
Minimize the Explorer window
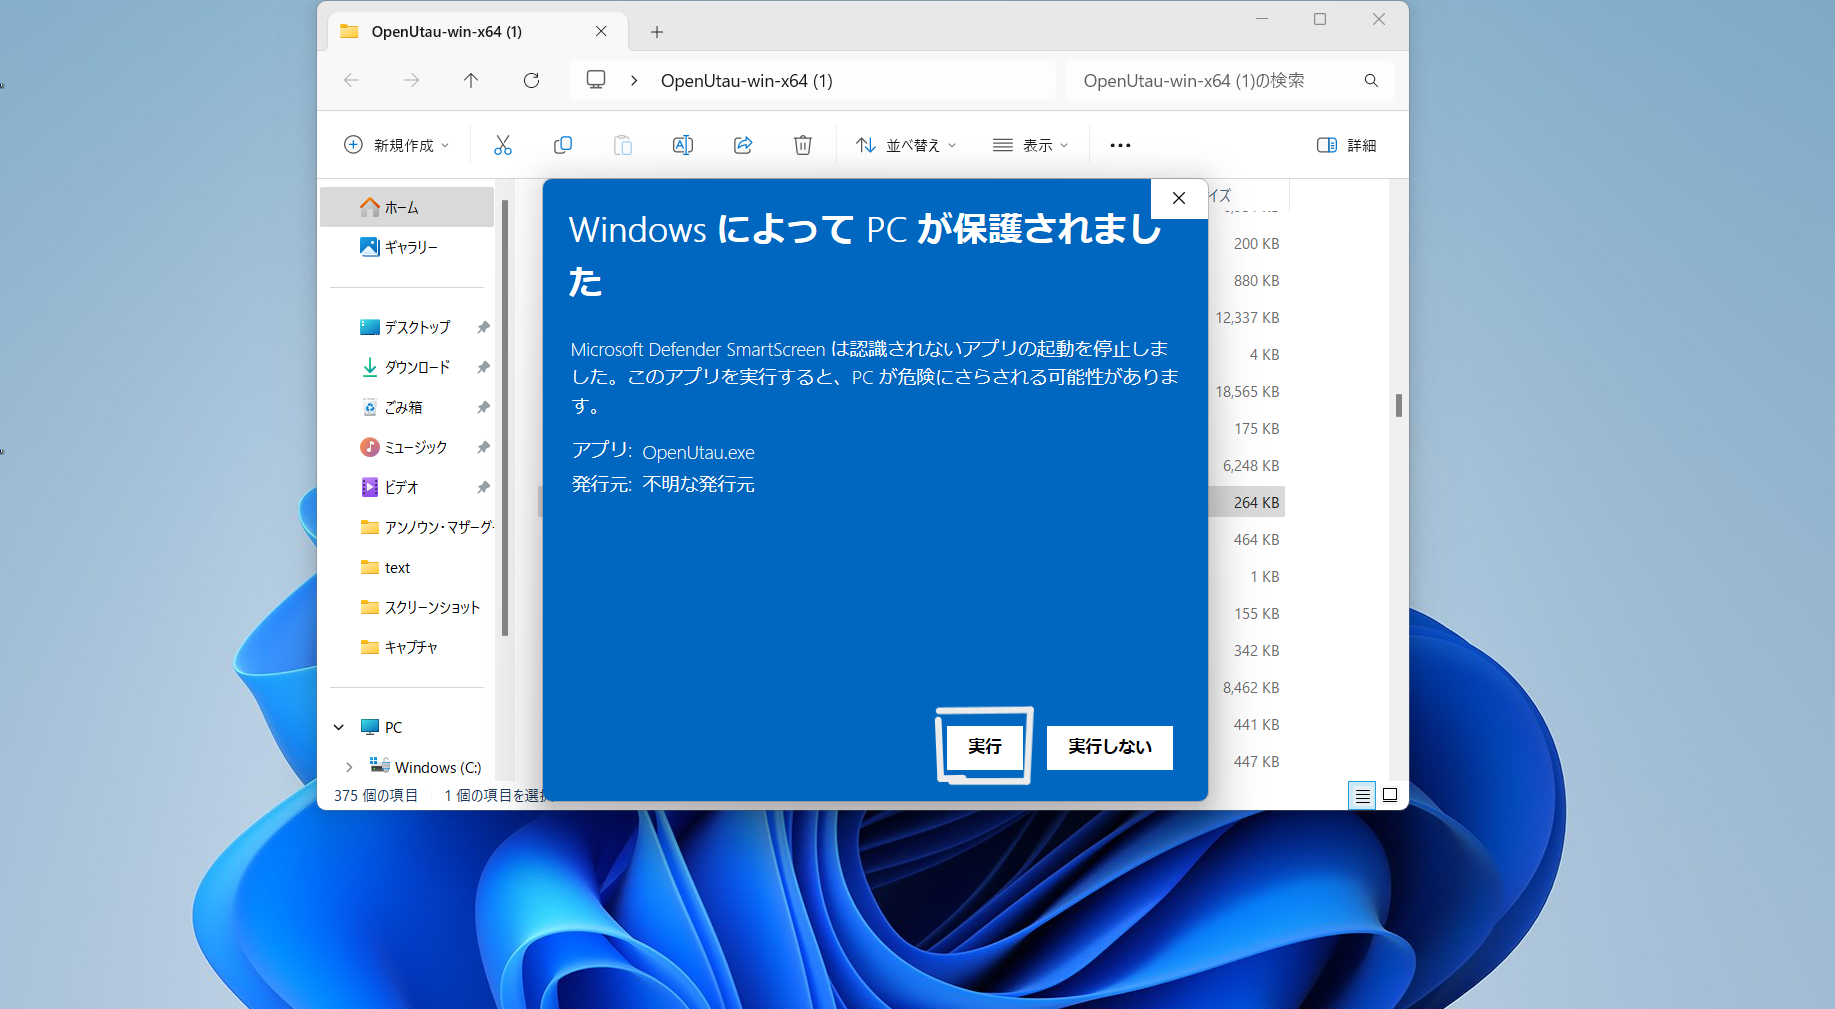[x=1262, y=19]
